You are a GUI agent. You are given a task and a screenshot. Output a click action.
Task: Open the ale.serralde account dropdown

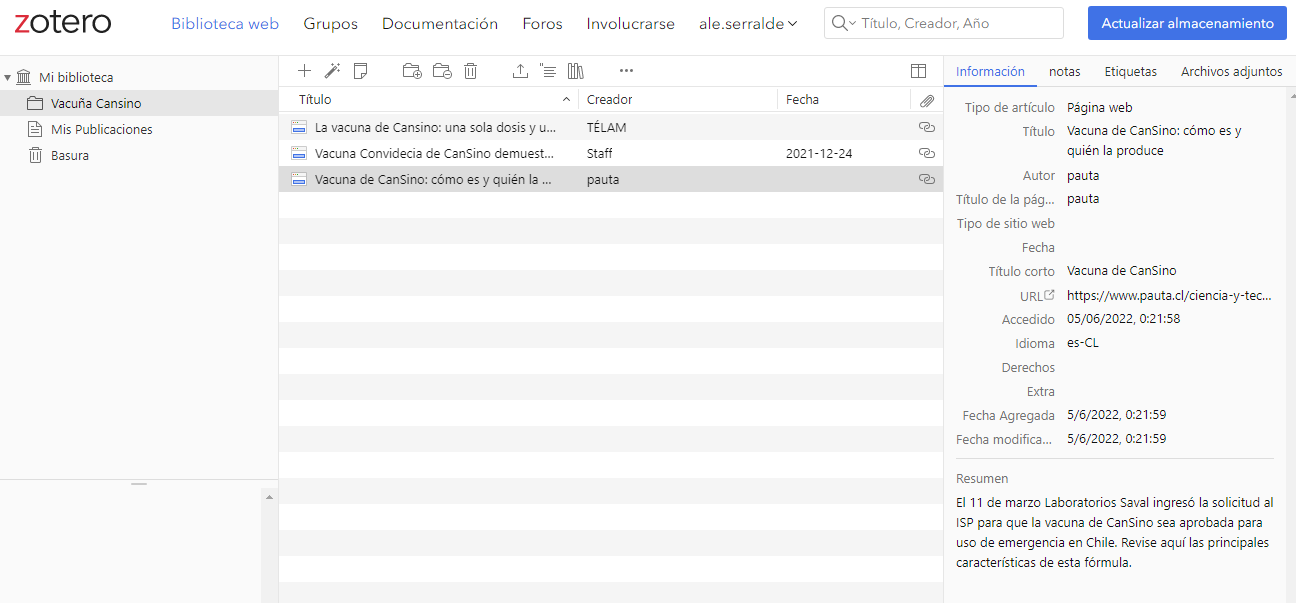(x=748, y=24)
